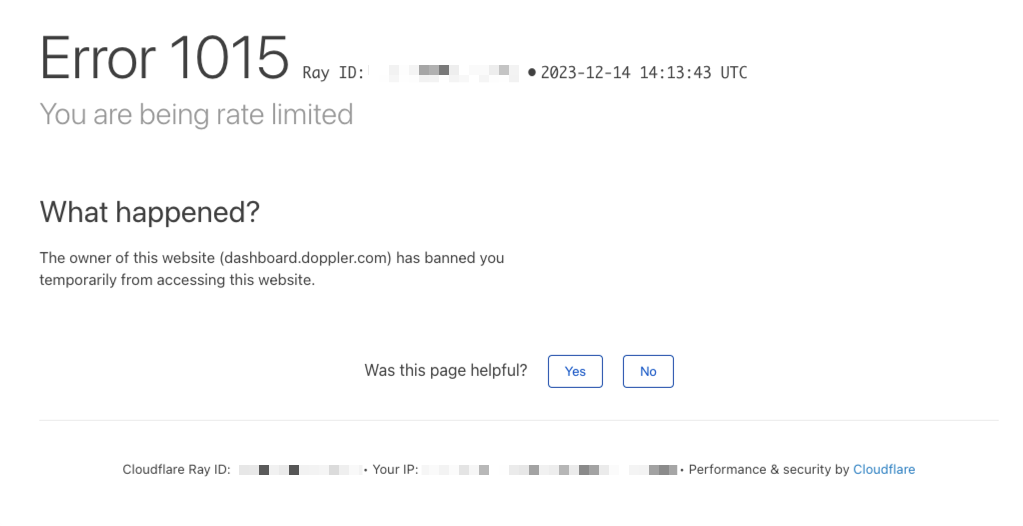Viewport: 1023px width, 526px height.
Task: Click 'Performance & security by' footer text
Action: [x=769, y=469]
